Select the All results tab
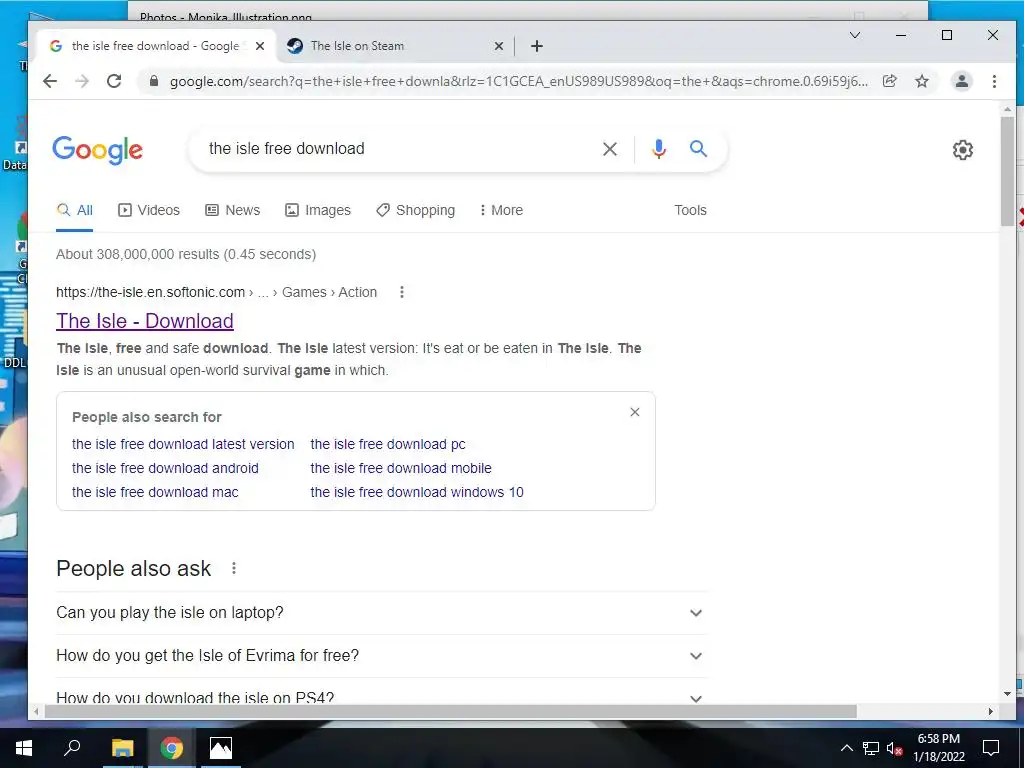Viewport: 1024px width, 768px height. tap(74, 210)
